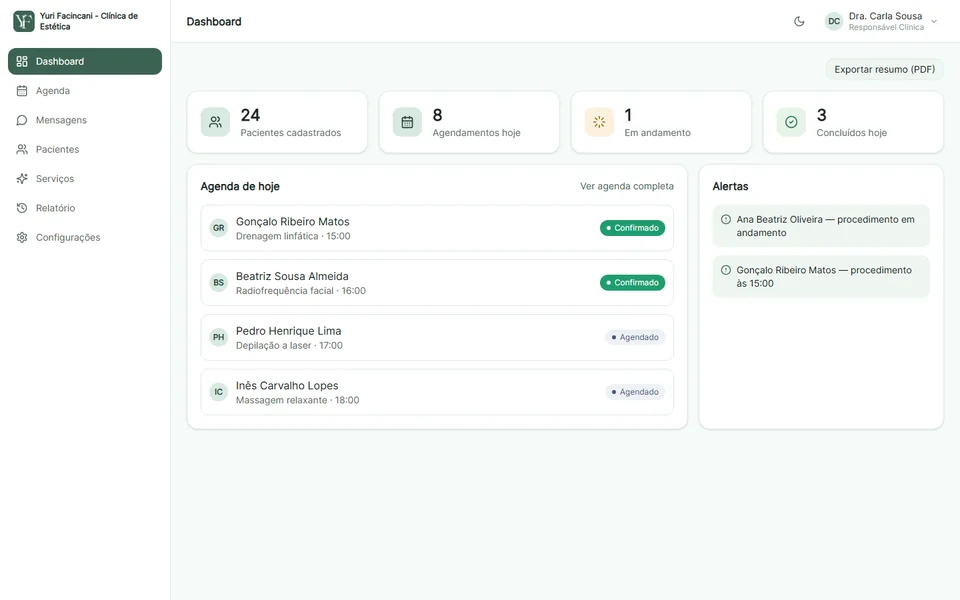Open Configurações in the sidebar
Viewport: 960px width, 600px height.
85,238
